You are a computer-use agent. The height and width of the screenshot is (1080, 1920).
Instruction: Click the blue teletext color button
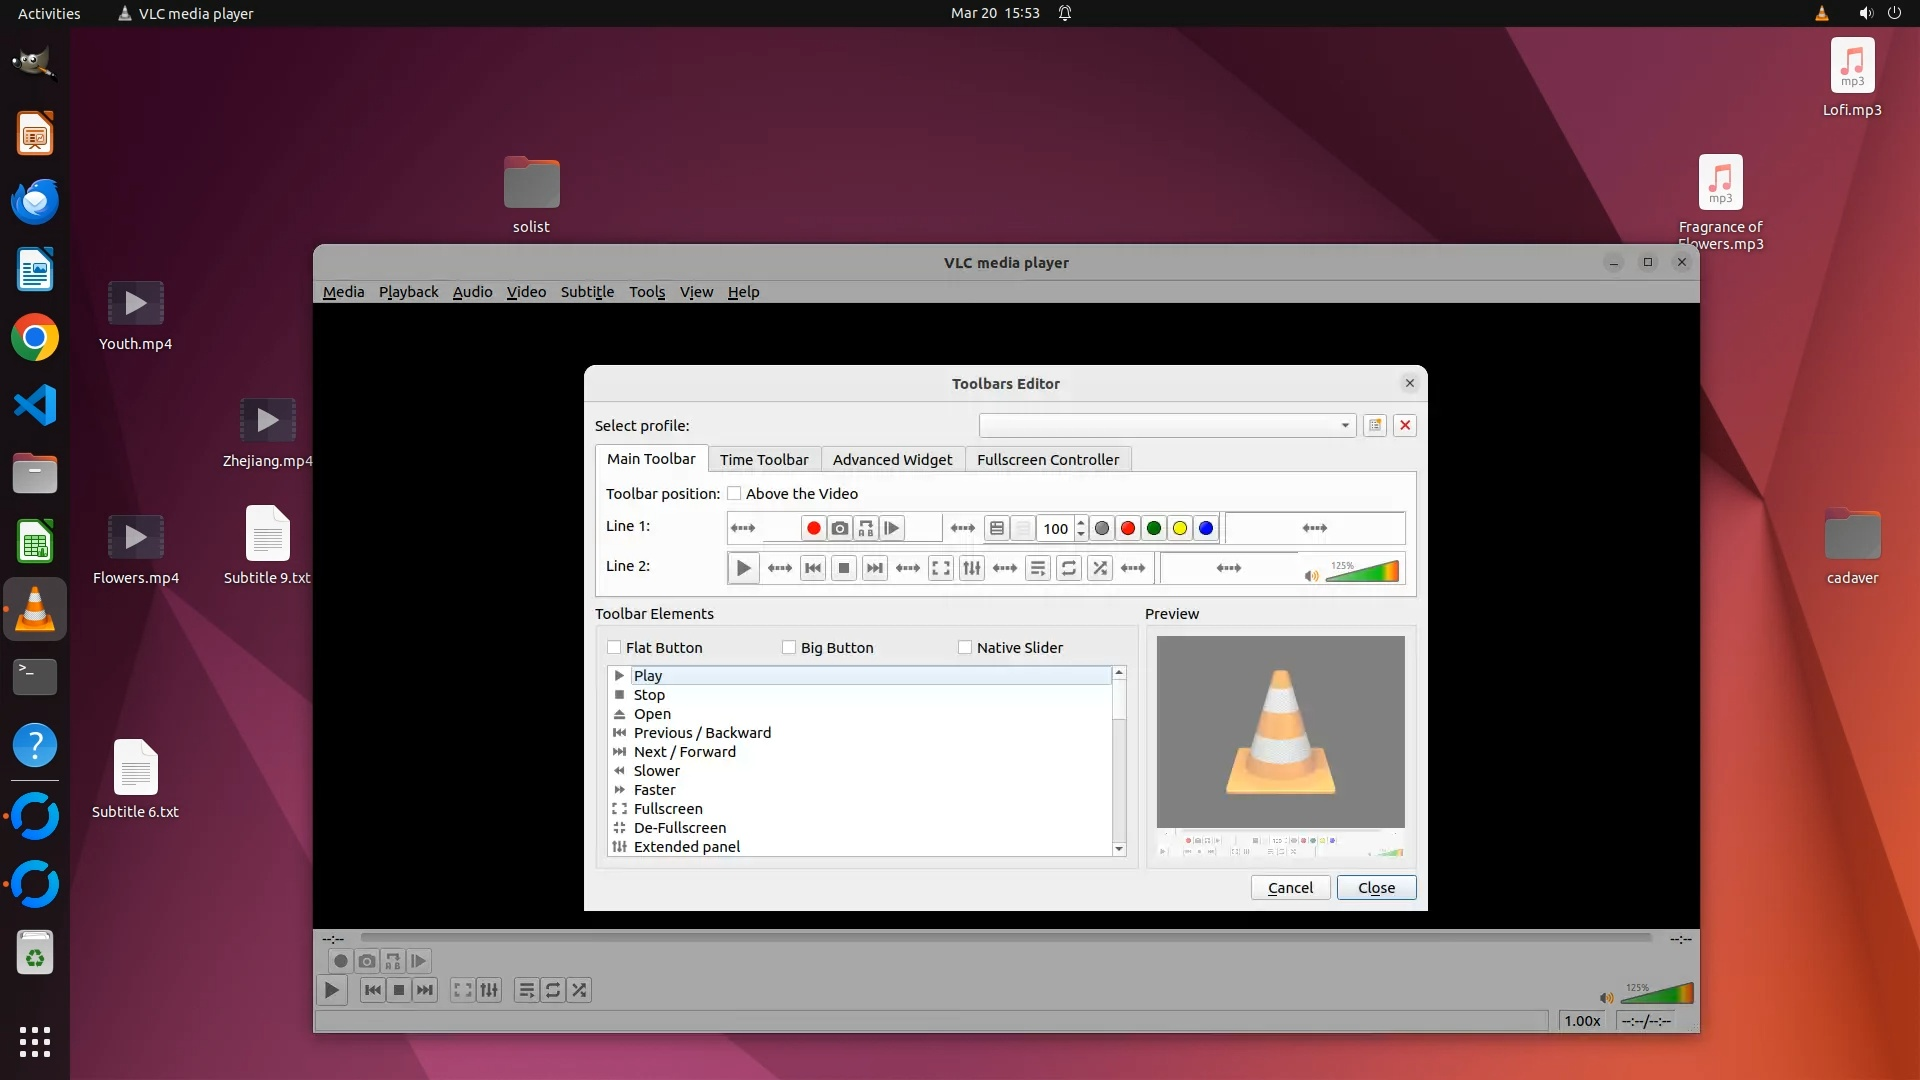pyautogui.click(x=1206, y=528)
